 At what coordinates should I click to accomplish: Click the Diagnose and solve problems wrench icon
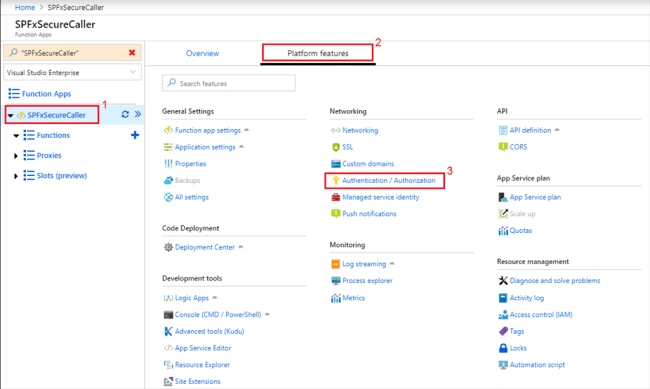pos(503,281)
